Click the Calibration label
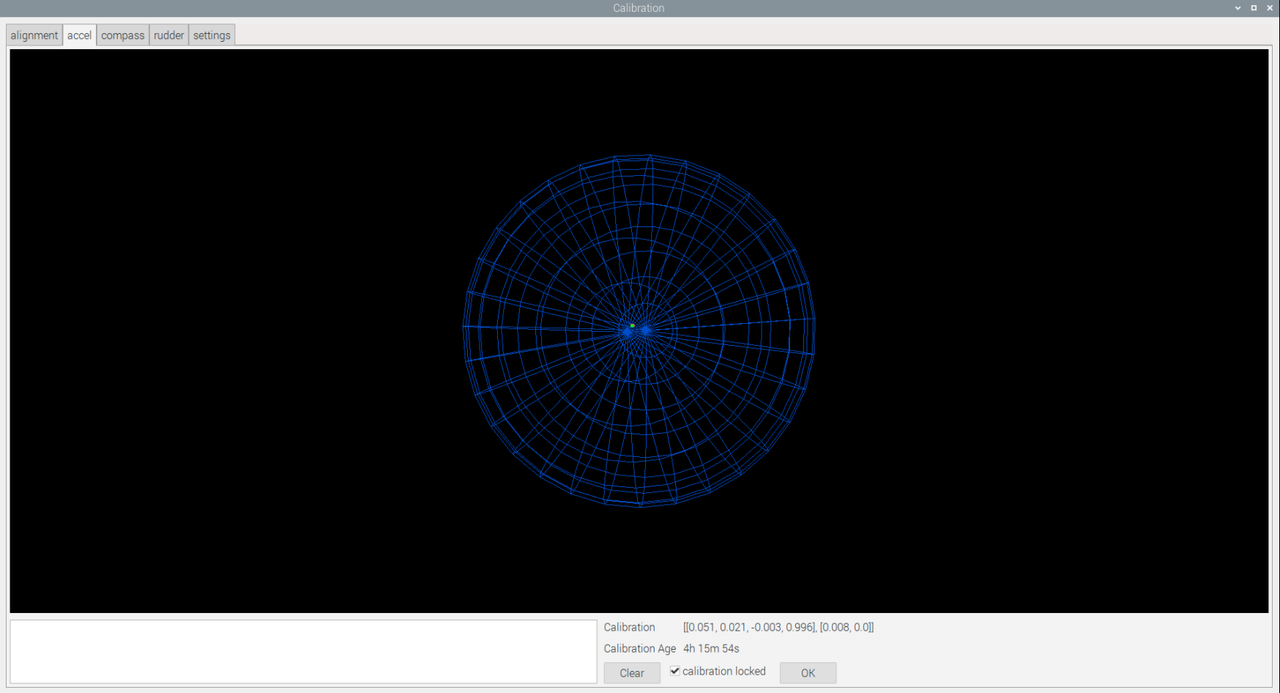Viewport: 1280px width, 693px height. [629, 627]
